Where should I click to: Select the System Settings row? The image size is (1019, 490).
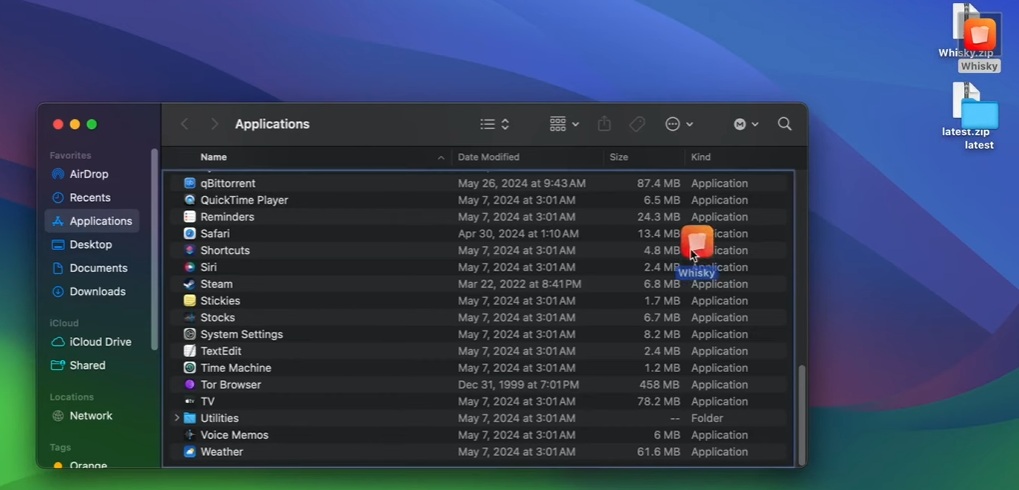click(241, 335)
